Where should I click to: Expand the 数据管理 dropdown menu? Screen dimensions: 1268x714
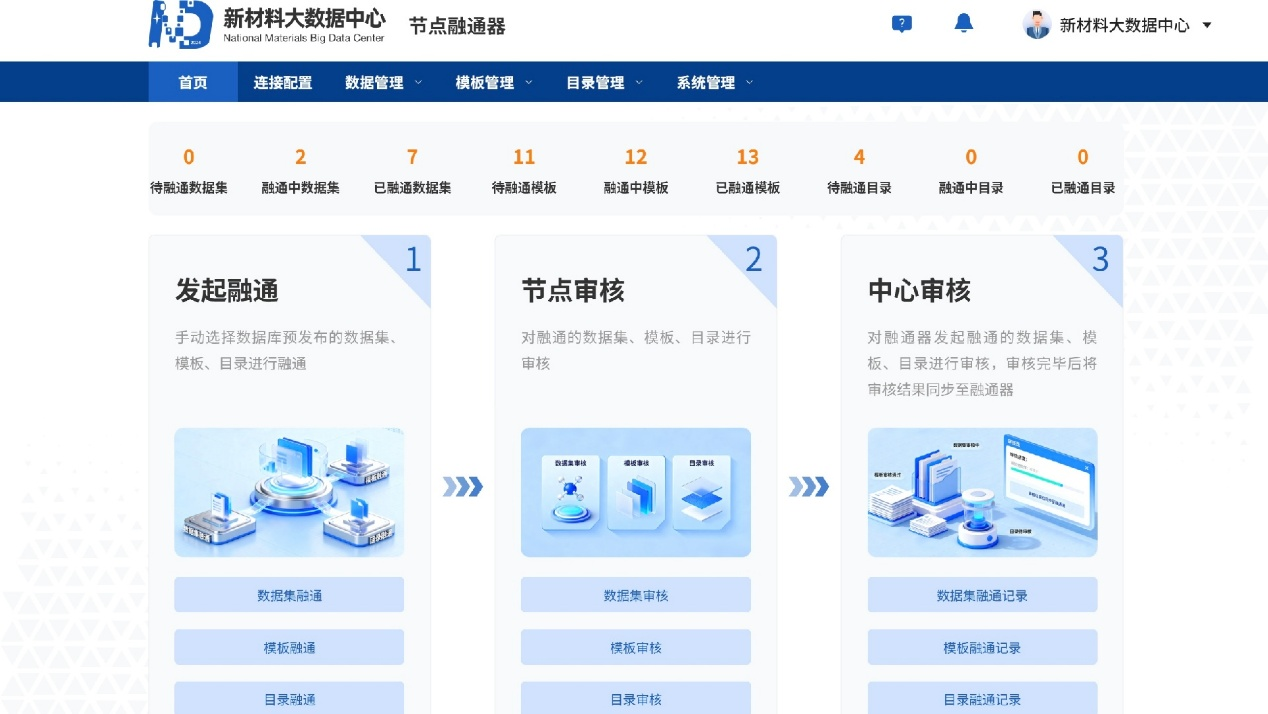point(383,83)
